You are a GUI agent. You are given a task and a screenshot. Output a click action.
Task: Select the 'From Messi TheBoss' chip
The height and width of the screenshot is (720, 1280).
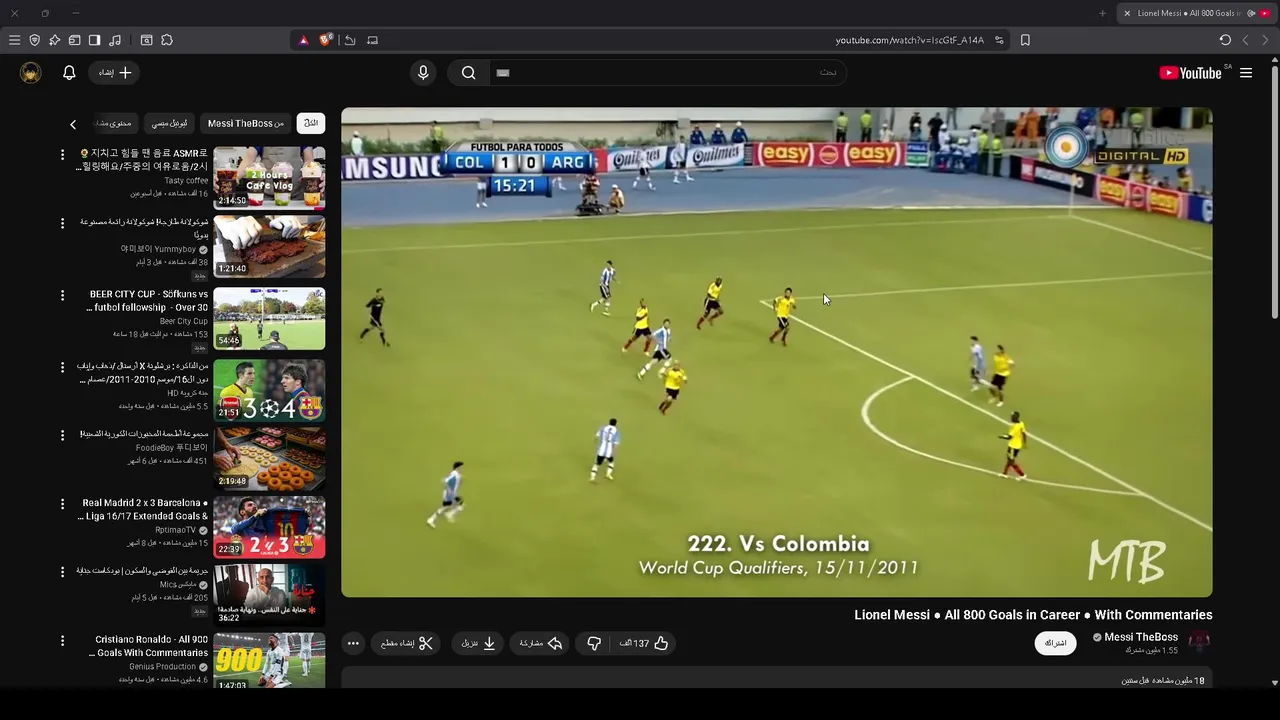click(x=246, y=123)
